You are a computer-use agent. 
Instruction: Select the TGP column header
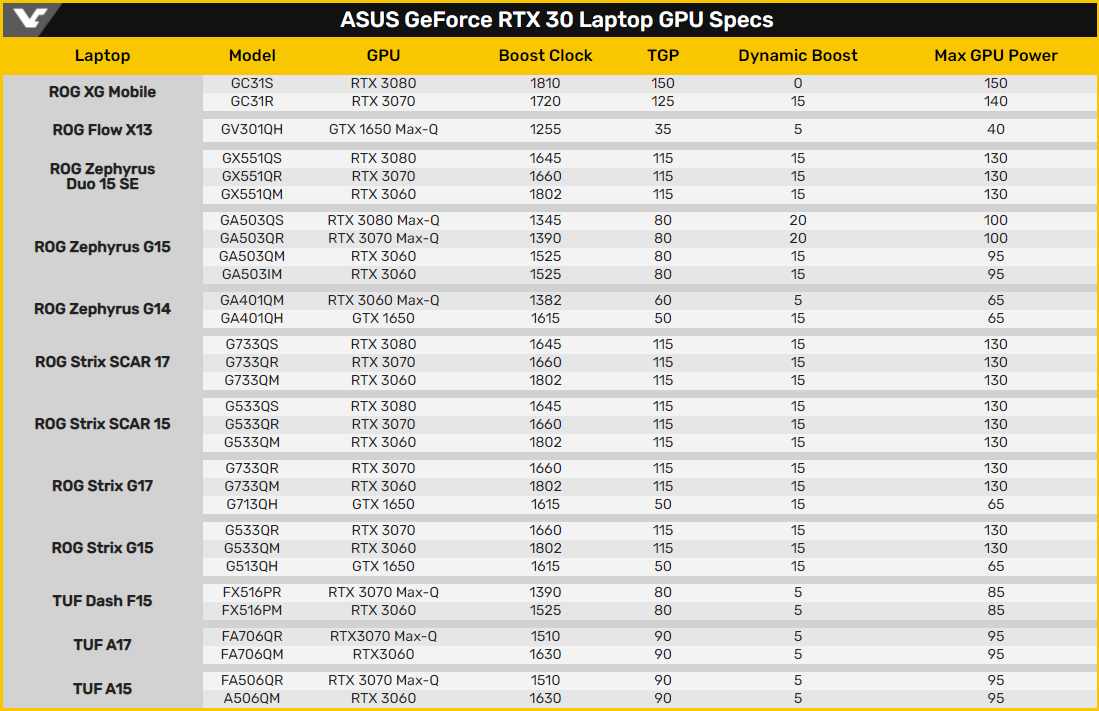click(x=662, y=55)
